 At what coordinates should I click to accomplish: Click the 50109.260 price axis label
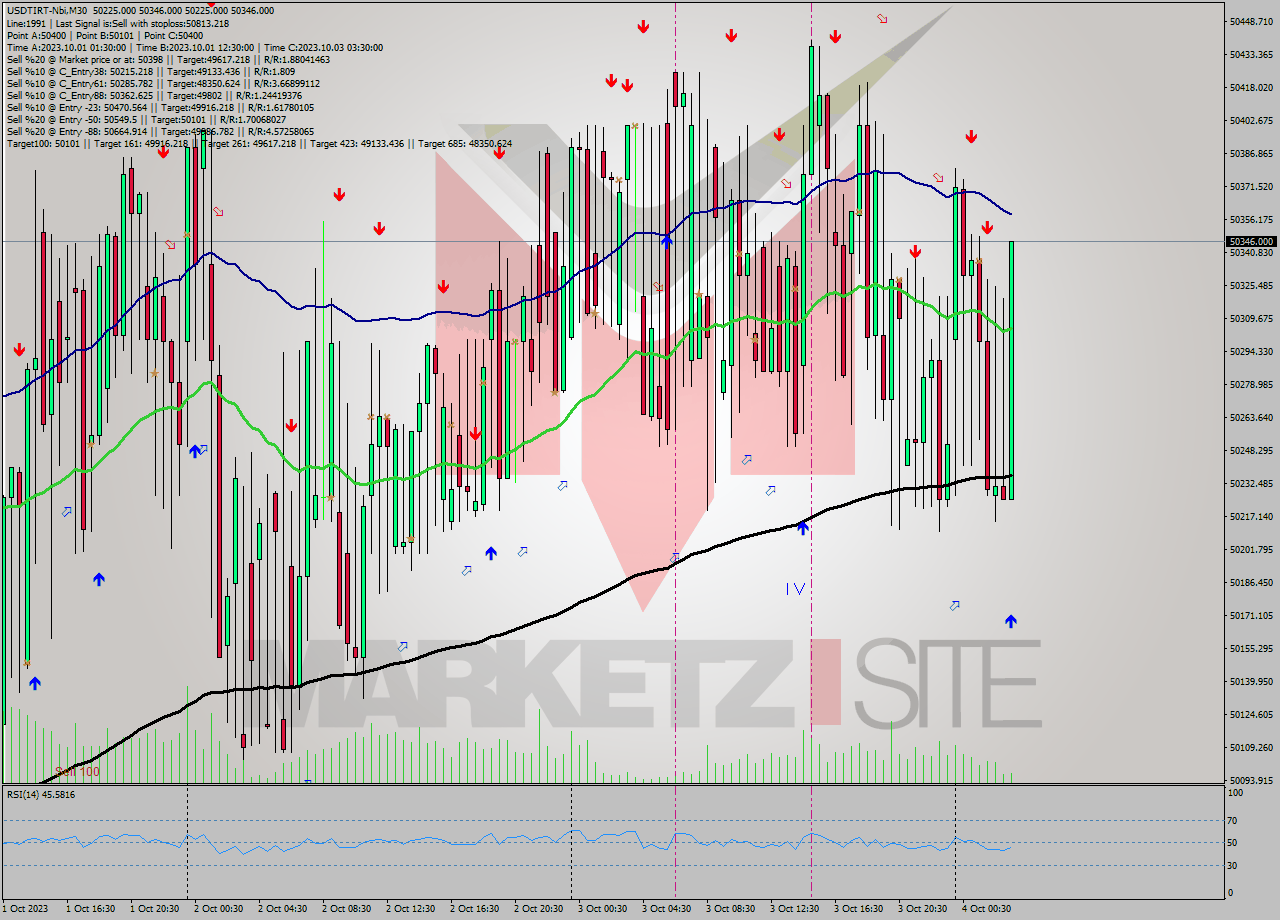coord(1250,747)
